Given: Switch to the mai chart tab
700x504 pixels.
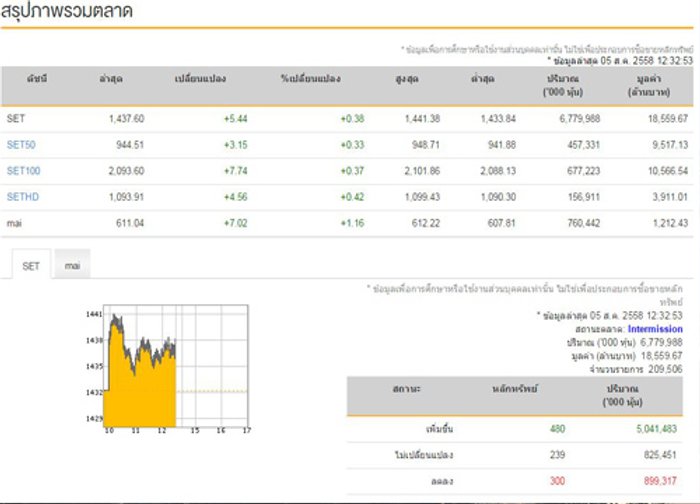Looking at the screenshot, I should tap(72, 266).
